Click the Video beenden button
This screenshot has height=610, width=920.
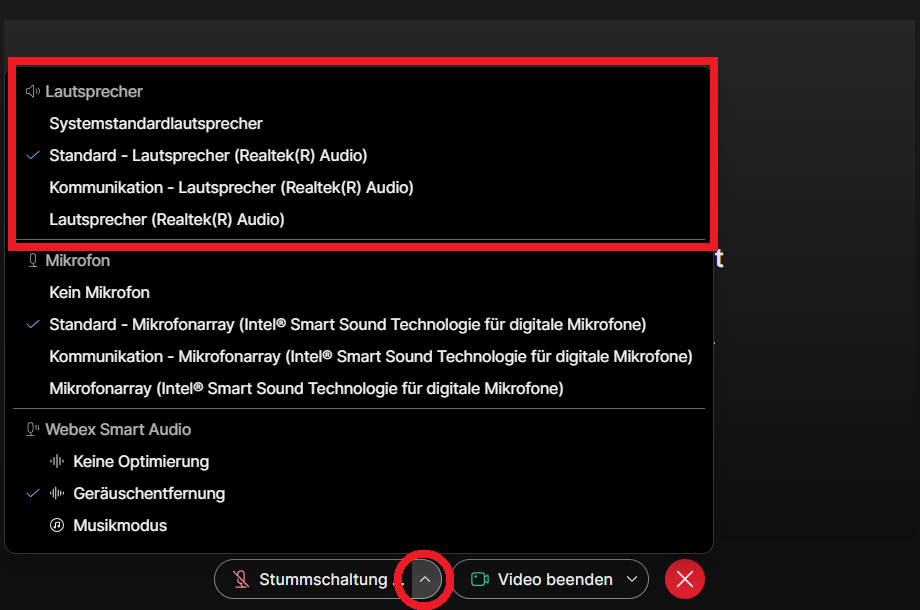555,579
